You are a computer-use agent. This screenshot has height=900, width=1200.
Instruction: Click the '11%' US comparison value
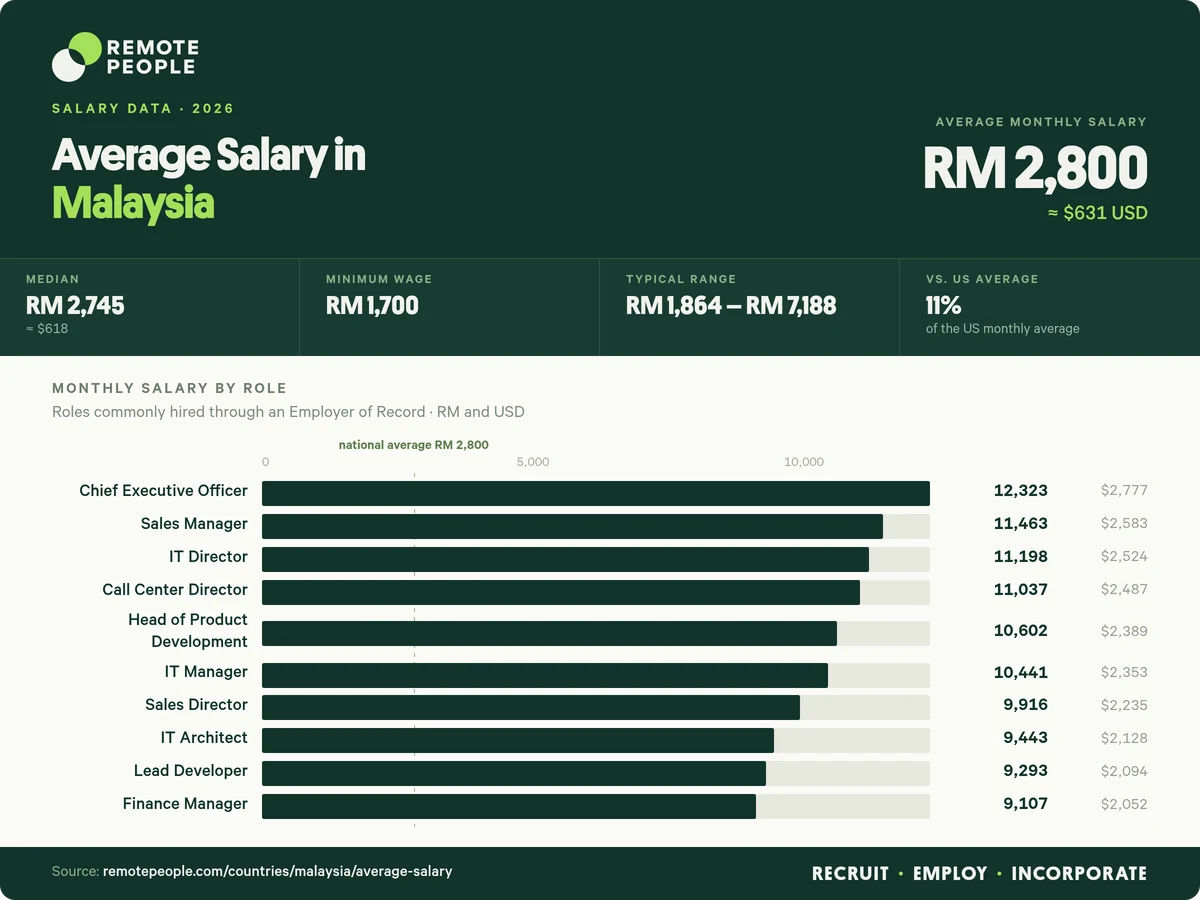(943, 306)
